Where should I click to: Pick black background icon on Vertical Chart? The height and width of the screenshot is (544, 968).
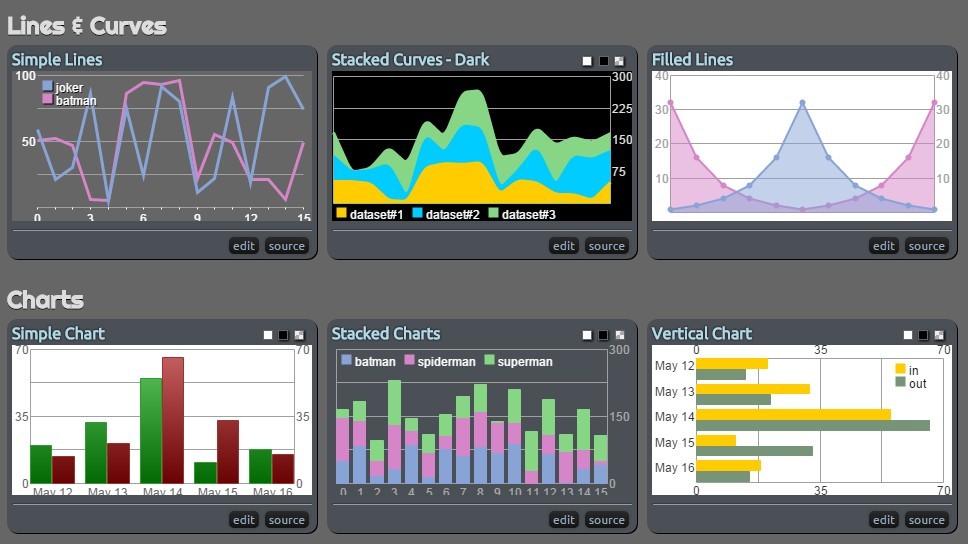(x=923, y=335)
